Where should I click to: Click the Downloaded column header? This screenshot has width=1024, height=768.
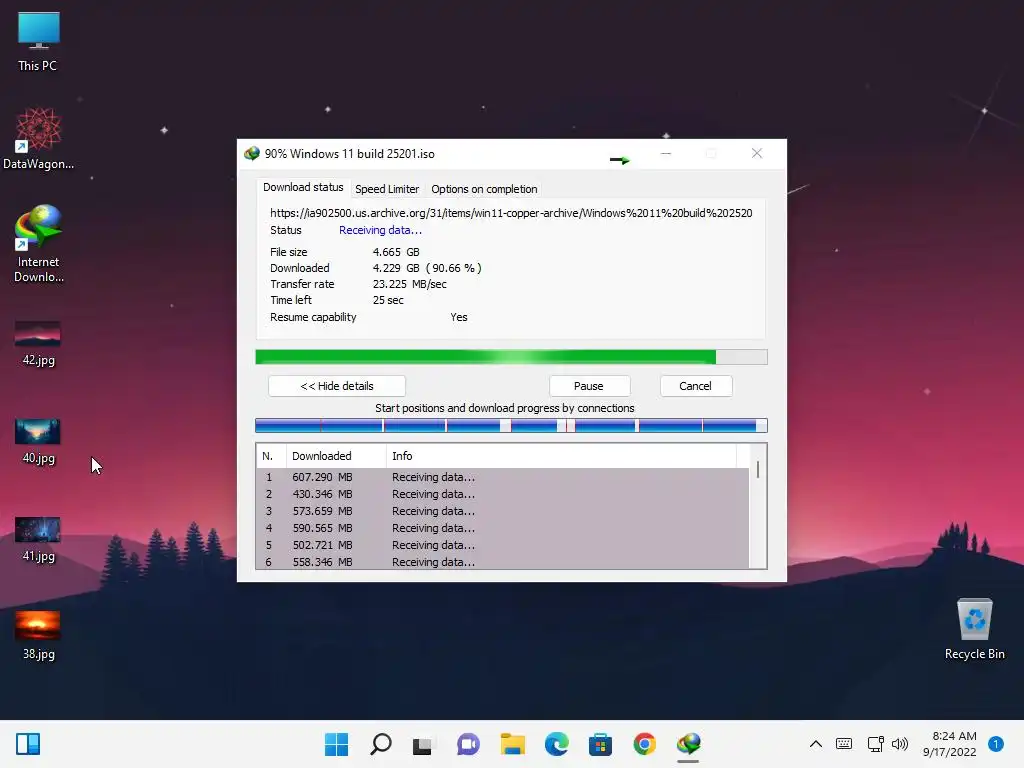click(x=336, y=456)
